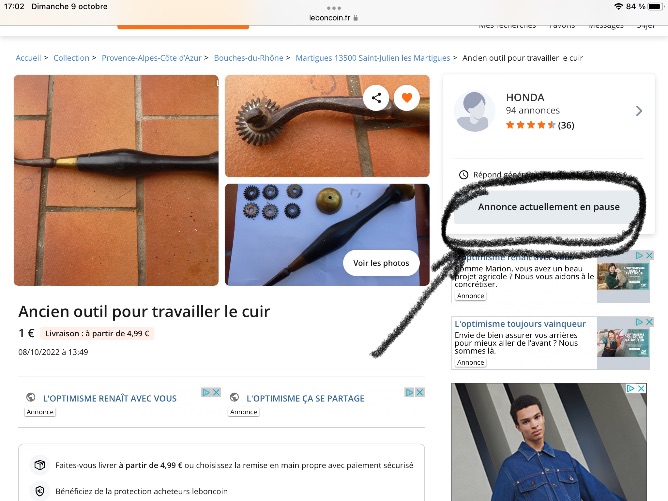The image size is (668, 501).
Task: Toggle the orange heart favorite button
Action: 407,98
